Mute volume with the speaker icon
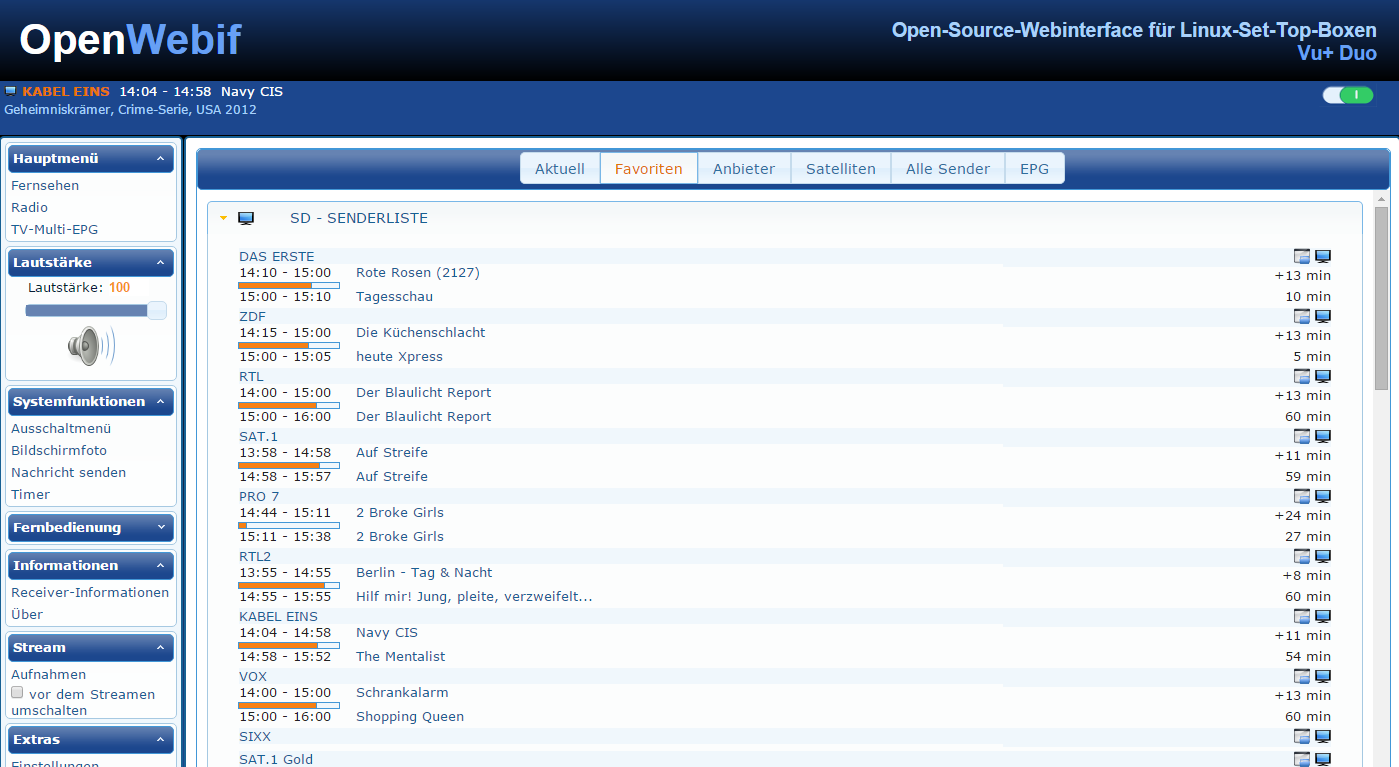 pos(91,346)
